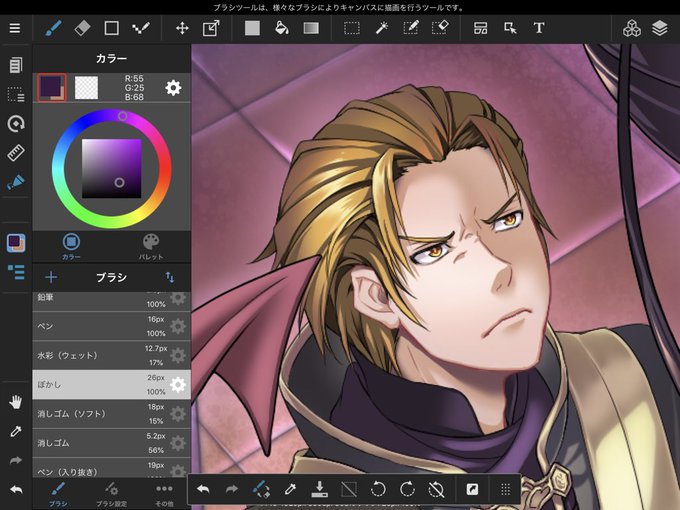Screen dimensions: 680x510
Task: Toggle brush/eraser switch in shortcut bar
Action: click(261, 490)
